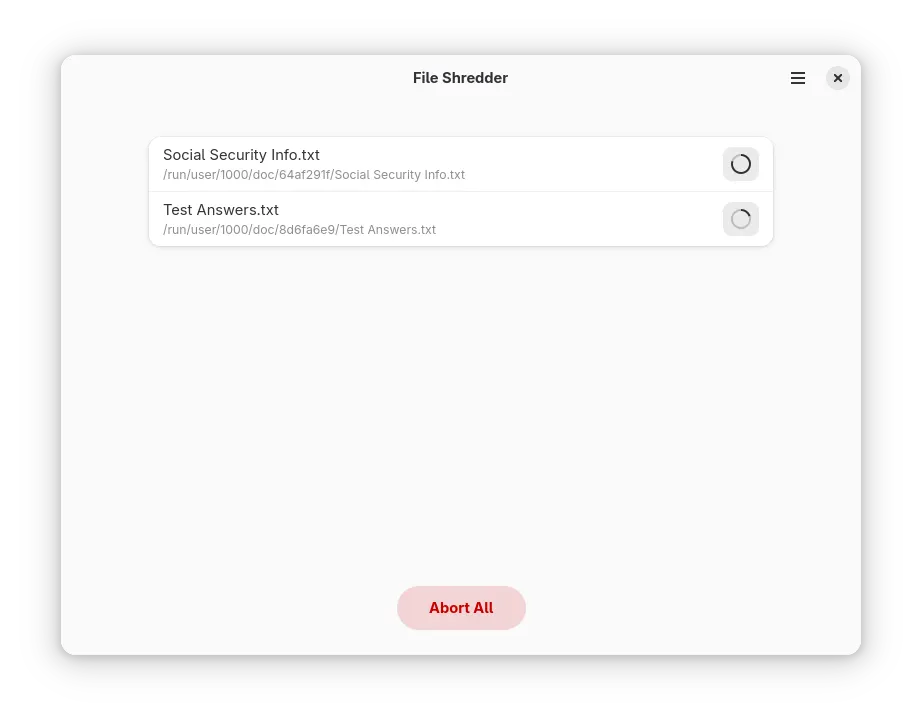This screenshot has height=722, width=922.
Task: Click the word Test in the second filename
Action: pyautogui.click(x=178, y=210)
